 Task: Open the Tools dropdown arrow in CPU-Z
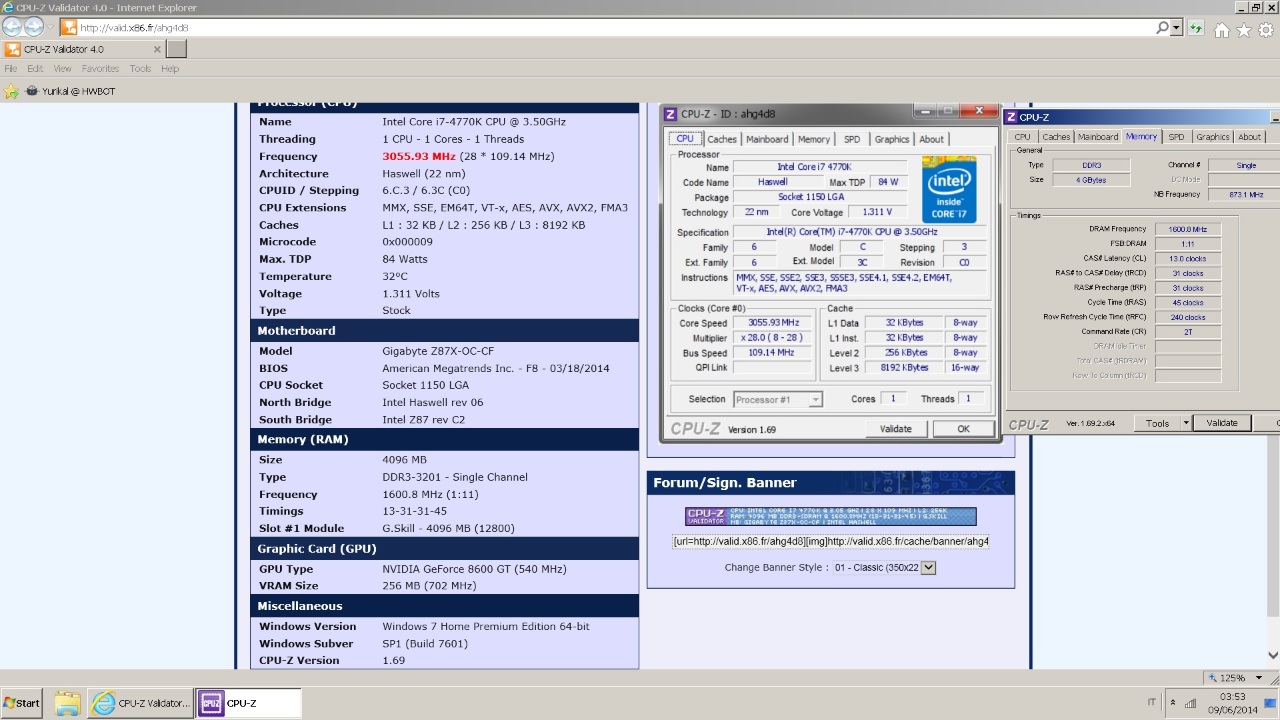(x=1186, y=423)
